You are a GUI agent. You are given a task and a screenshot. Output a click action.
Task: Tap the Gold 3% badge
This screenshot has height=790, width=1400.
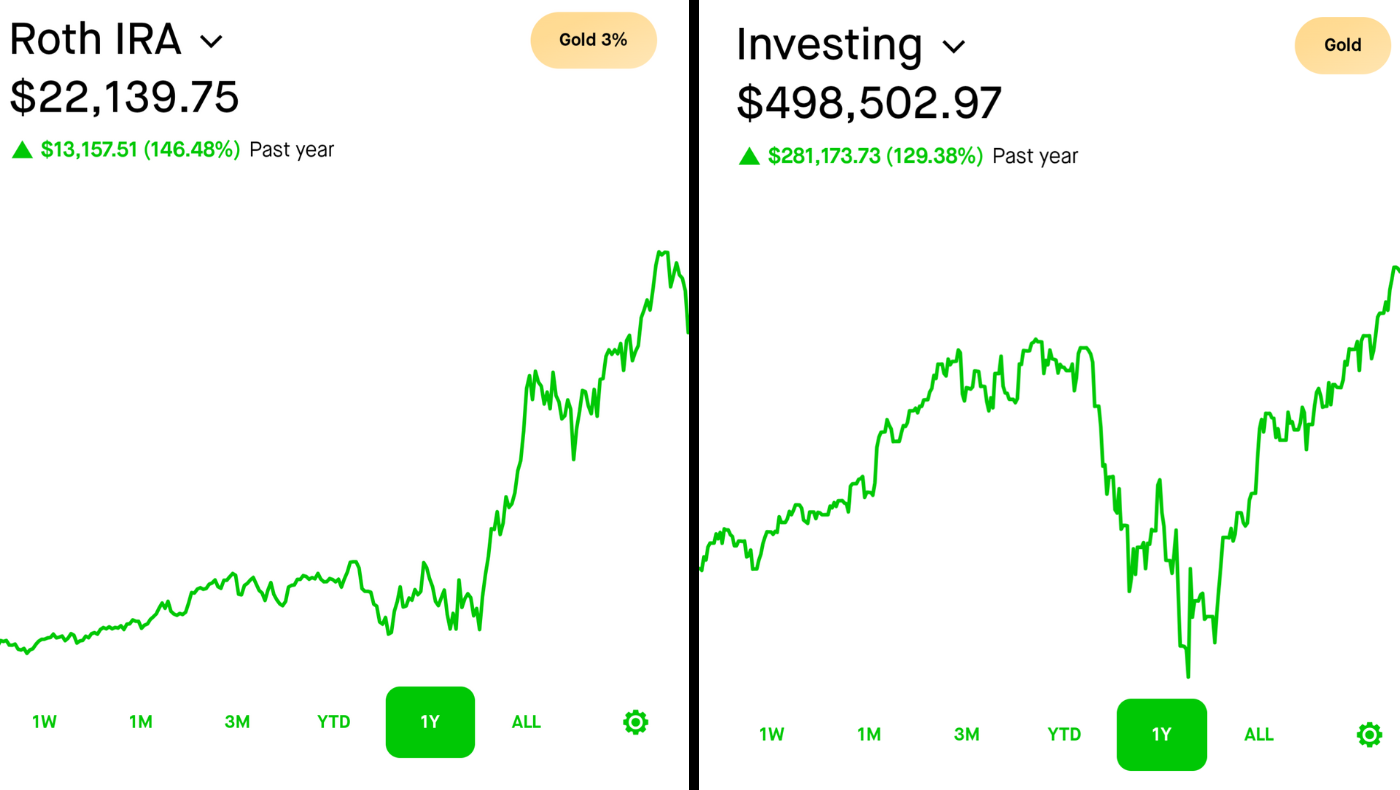point(593,40)
